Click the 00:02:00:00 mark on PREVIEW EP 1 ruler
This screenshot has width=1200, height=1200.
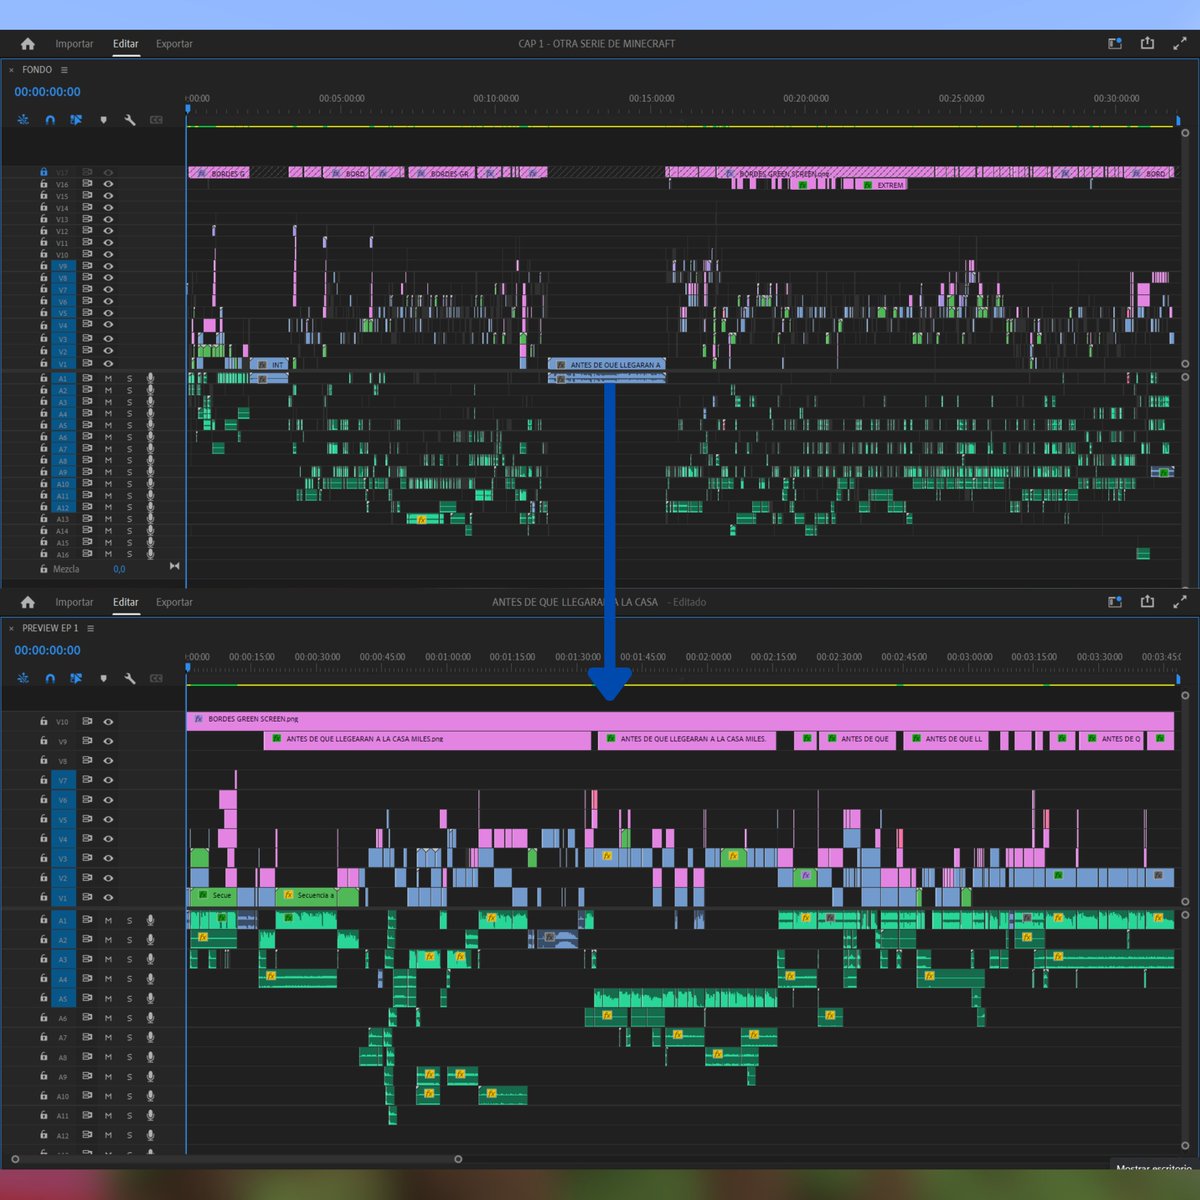coord(708,657)
